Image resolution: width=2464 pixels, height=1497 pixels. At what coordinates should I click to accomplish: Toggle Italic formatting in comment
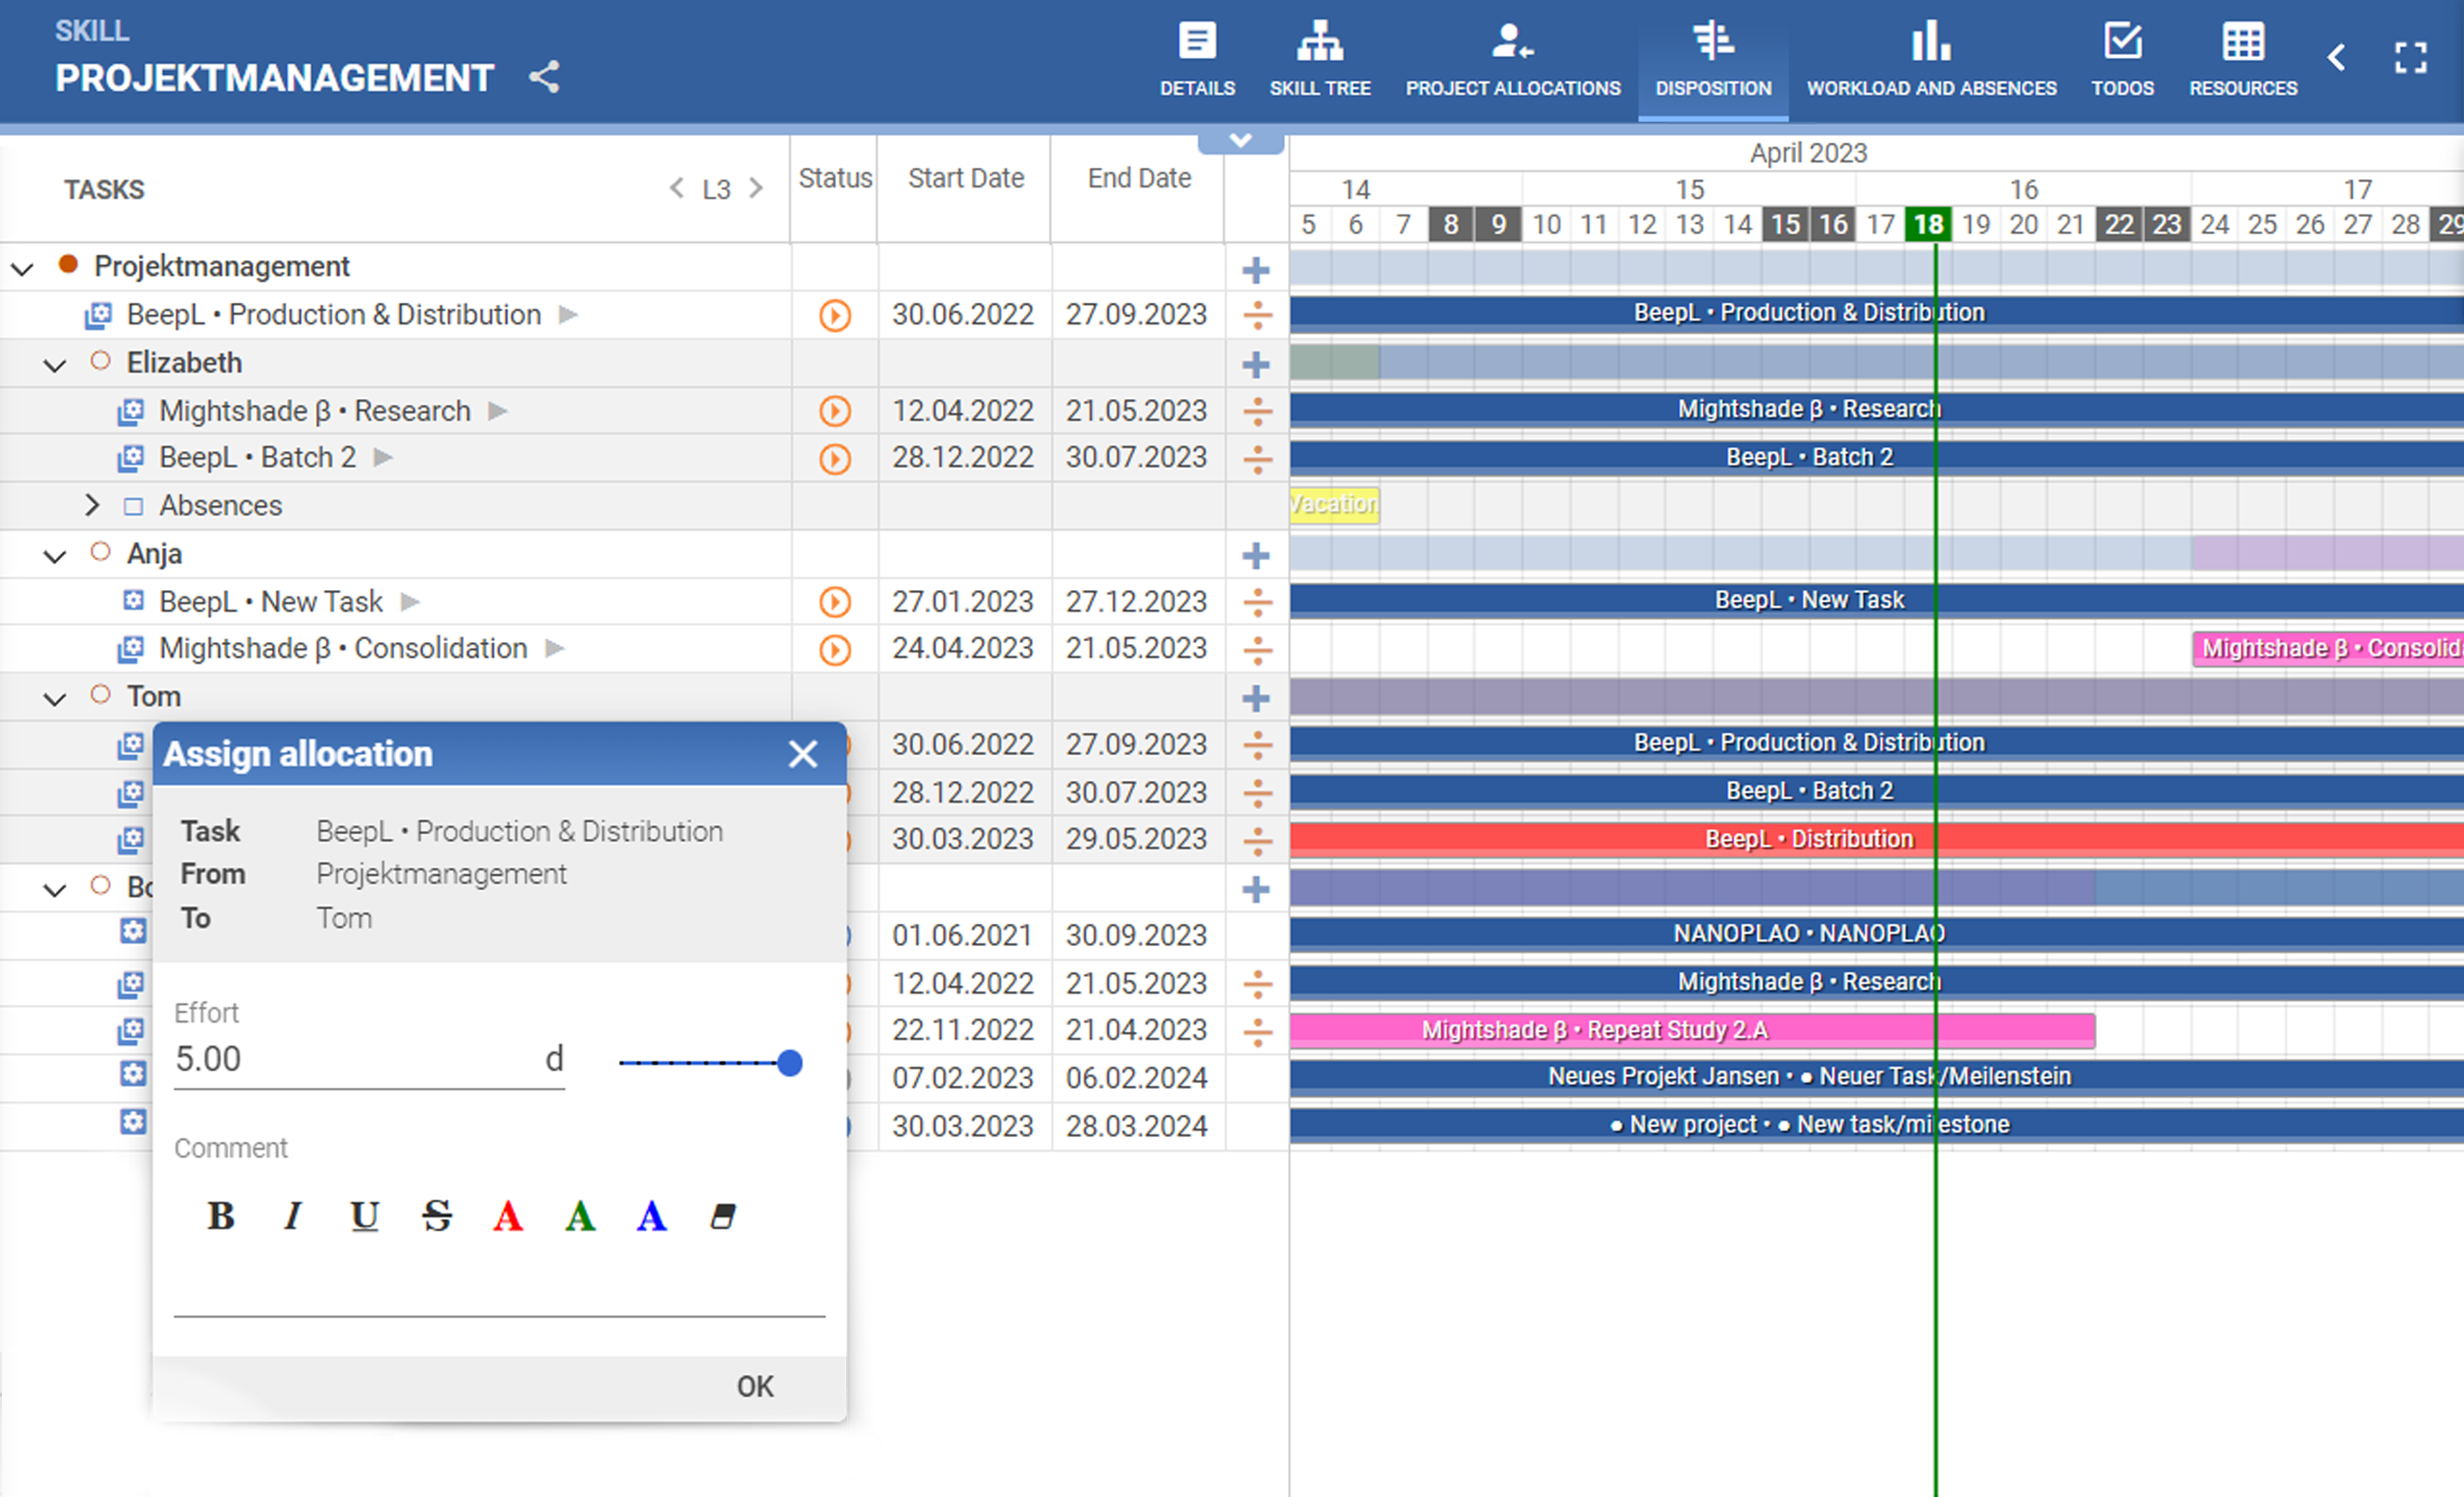coord(292,1216)
